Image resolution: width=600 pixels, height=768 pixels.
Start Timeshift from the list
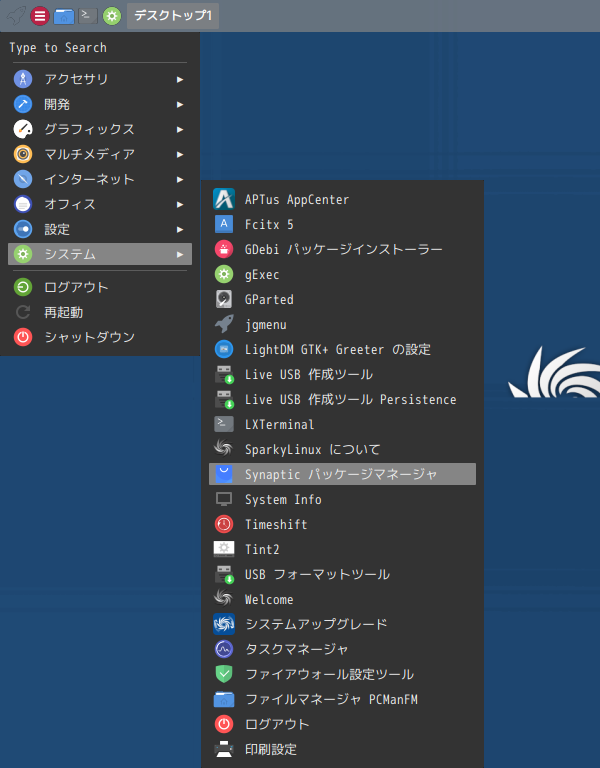[x=342, y=524]
